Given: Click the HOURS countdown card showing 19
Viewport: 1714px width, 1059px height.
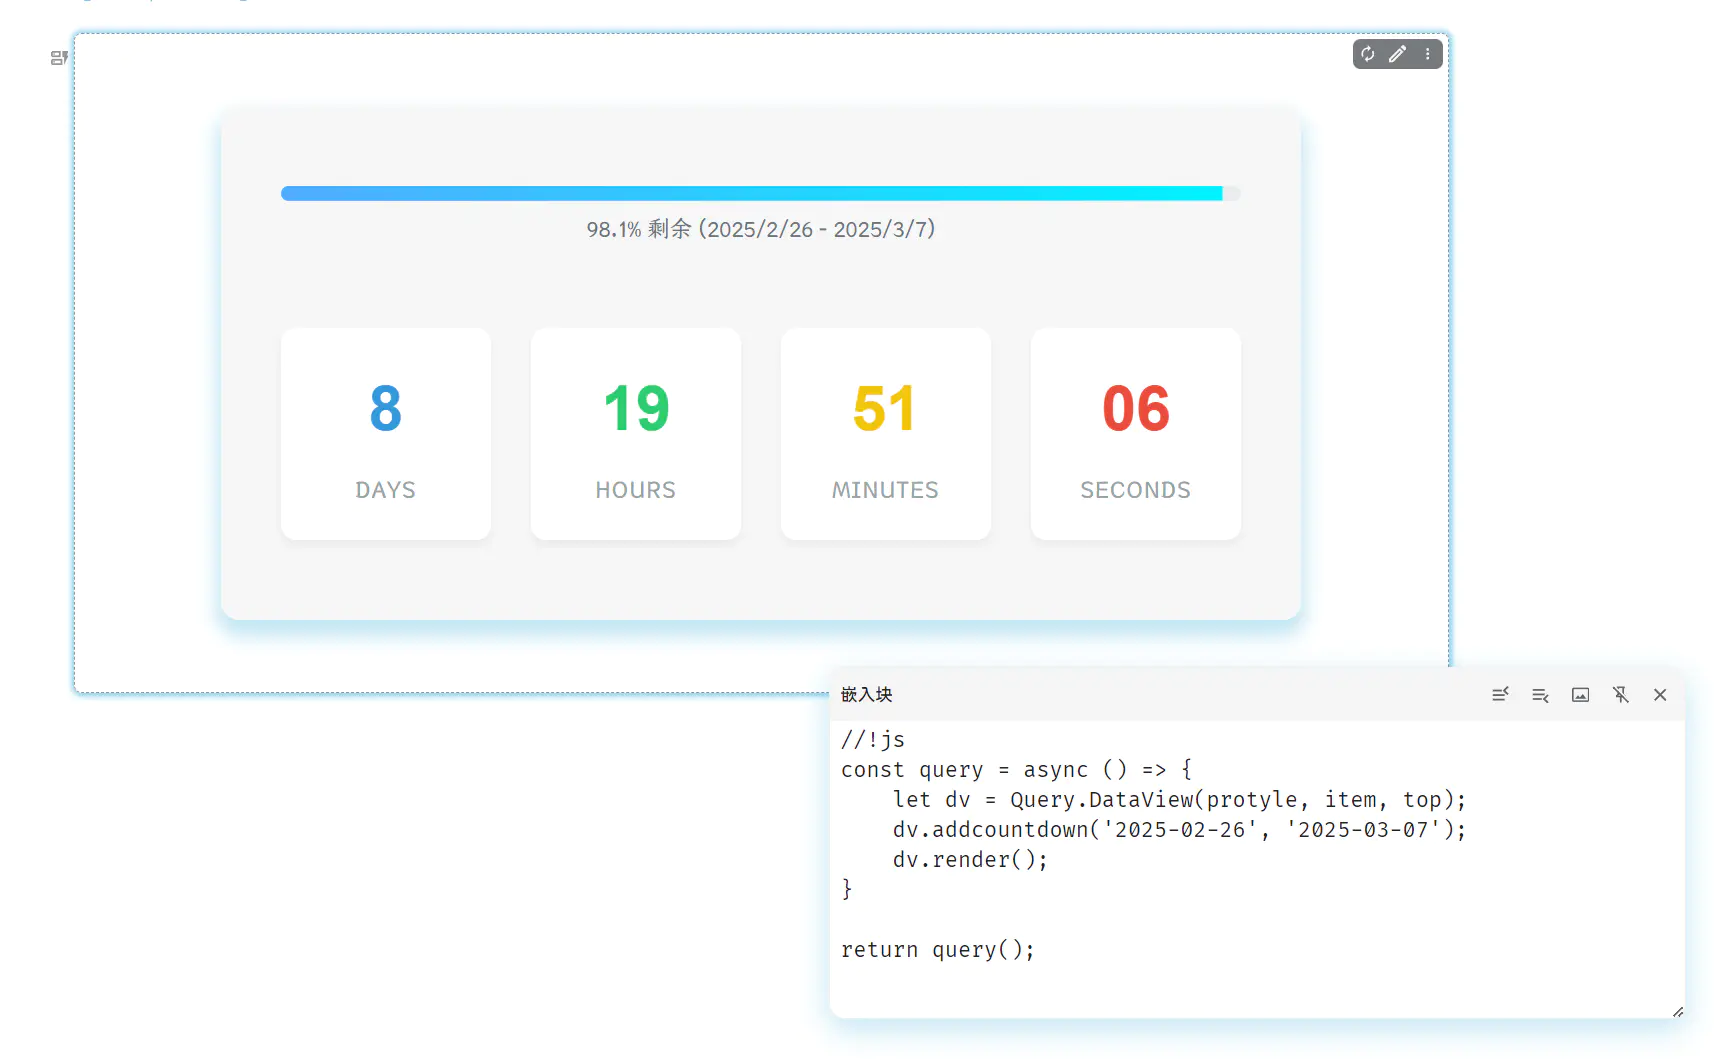Looking at the screenshot, I should [x=636, y=434].
